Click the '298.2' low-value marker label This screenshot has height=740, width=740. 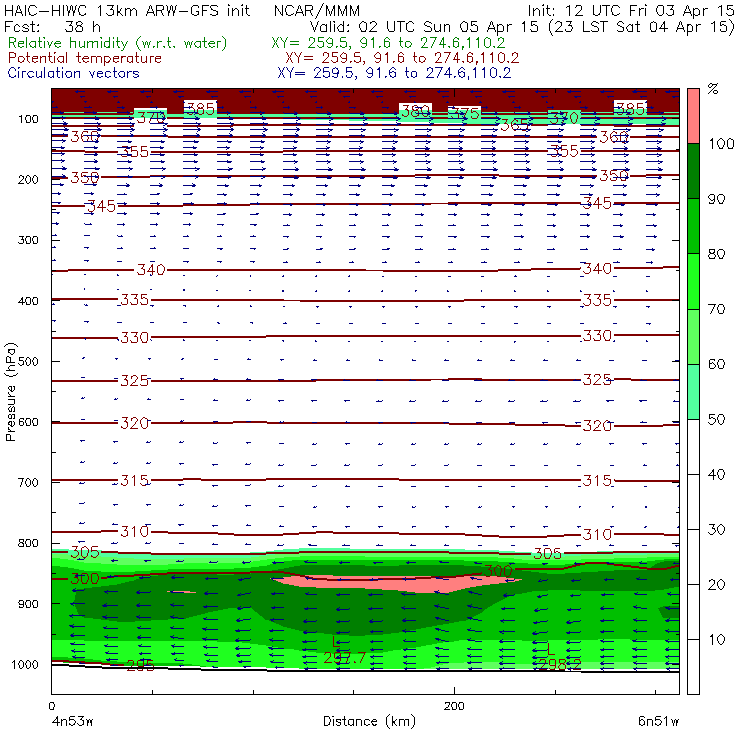point(560,665)
